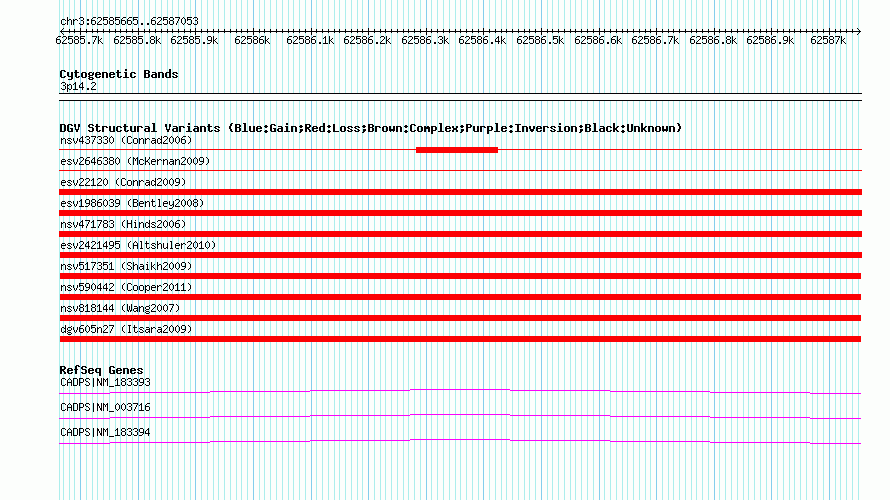Click the 62587k ruler tick label
This screenshot has height=500, width=890.
(828, 40)
